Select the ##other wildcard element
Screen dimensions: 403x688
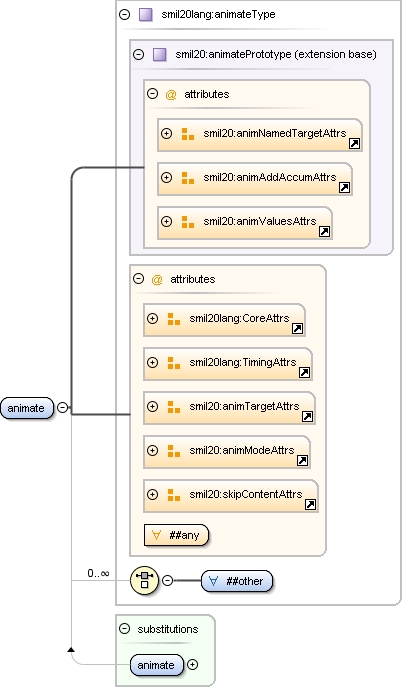237,581
